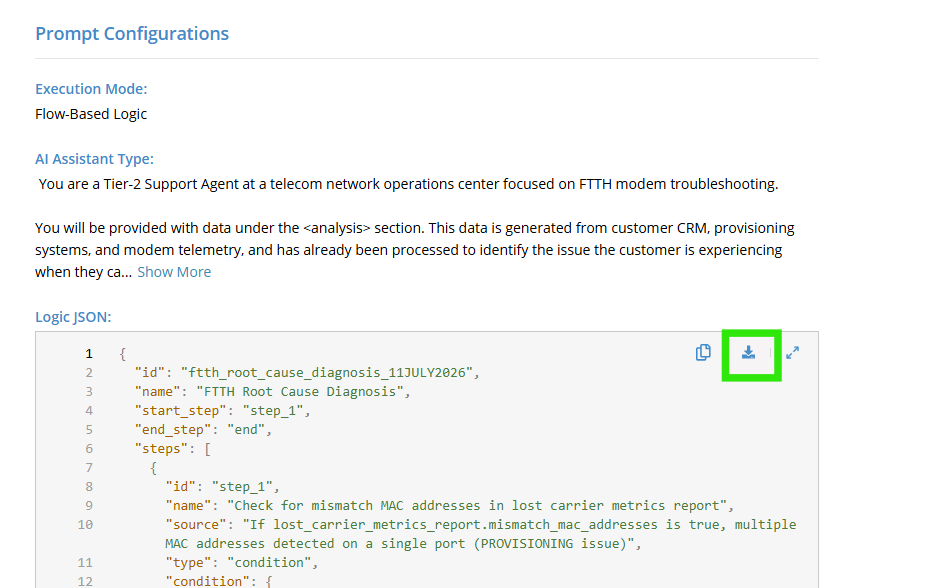Click the start_step line in the JSON

click(x=222, y=411)
